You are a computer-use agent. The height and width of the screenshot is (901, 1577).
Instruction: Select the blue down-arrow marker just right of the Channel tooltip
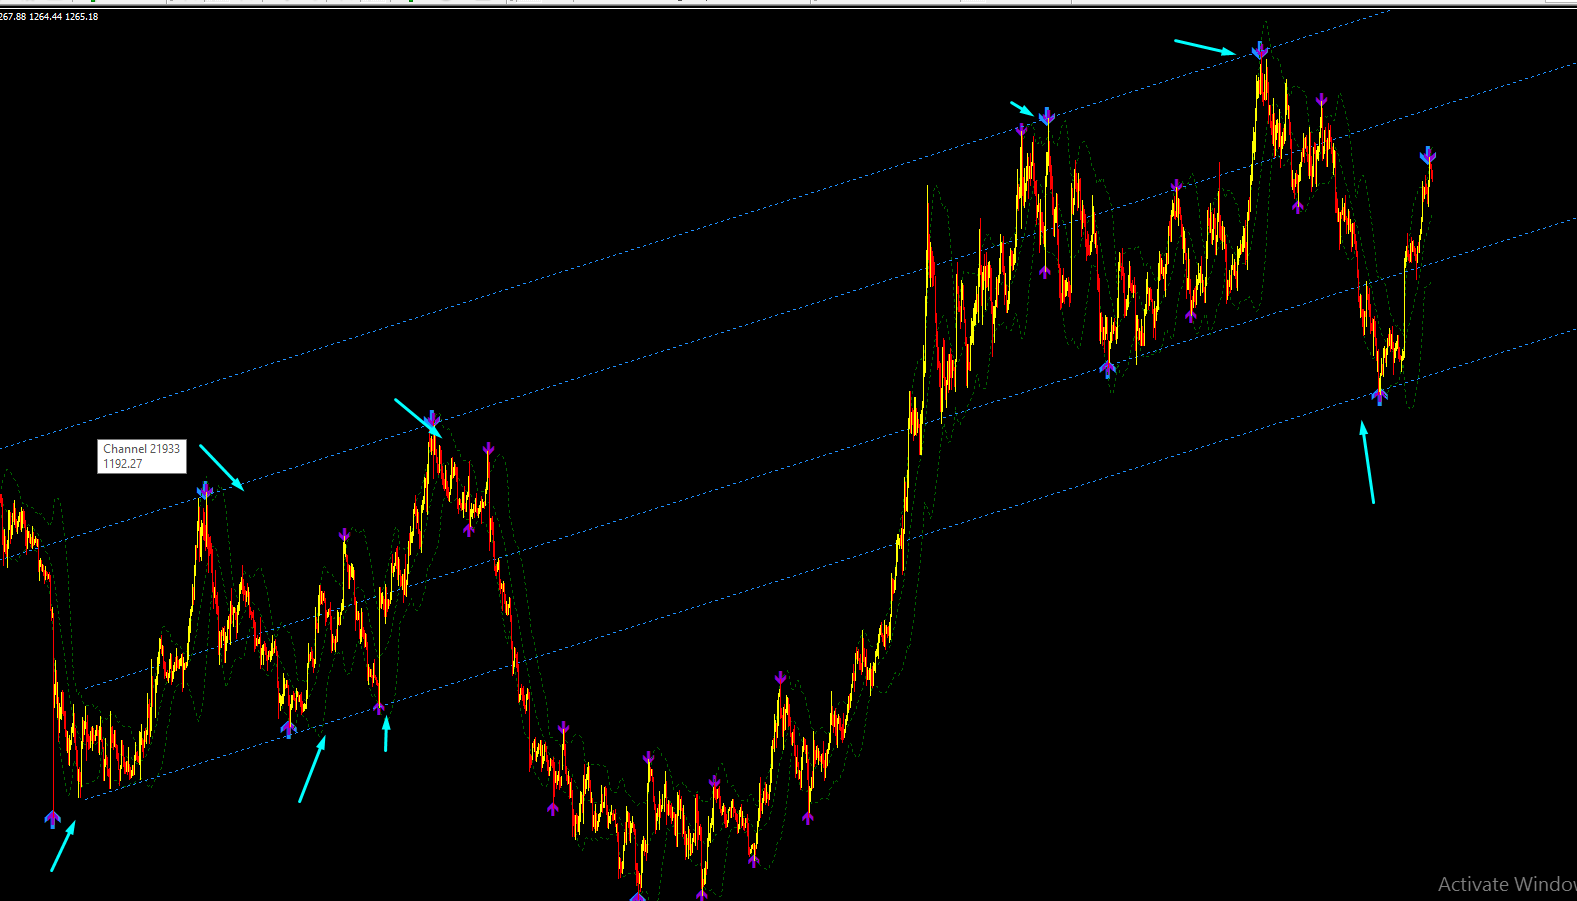click(205, 490)
